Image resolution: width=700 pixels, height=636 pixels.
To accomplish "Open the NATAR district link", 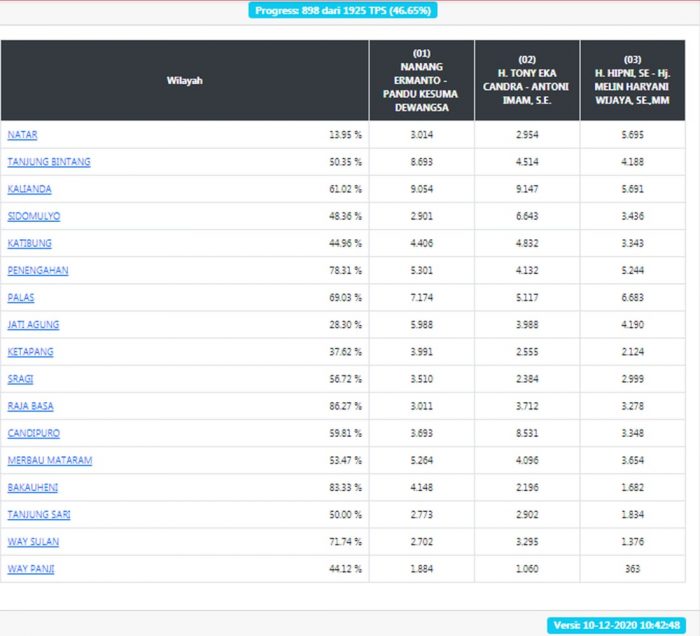I will [x=22, y=135].
